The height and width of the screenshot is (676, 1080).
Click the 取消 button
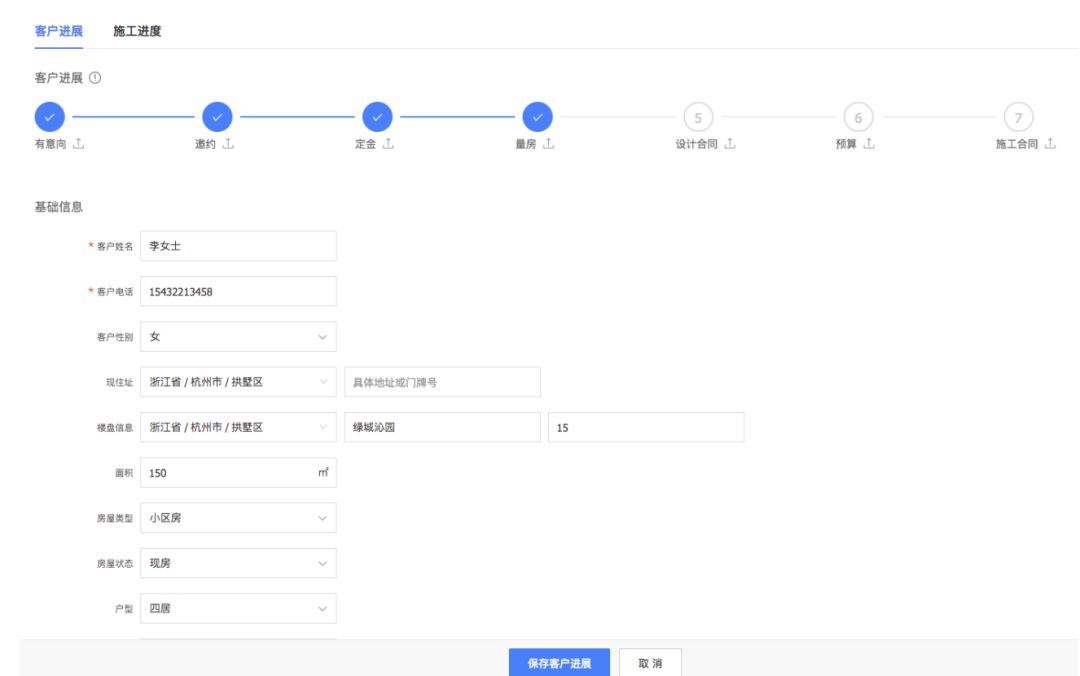(650, 663)
